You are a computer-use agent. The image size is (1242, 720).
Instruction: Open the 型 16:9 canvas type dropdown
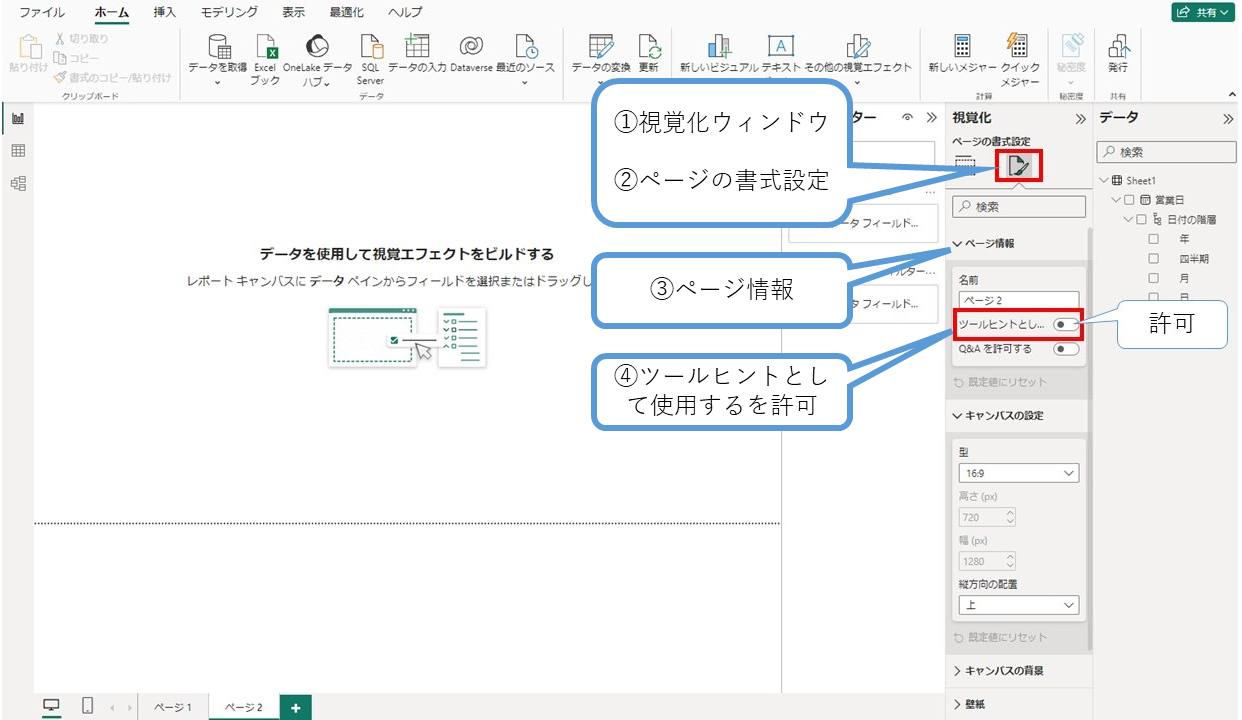pos(1018,473)
